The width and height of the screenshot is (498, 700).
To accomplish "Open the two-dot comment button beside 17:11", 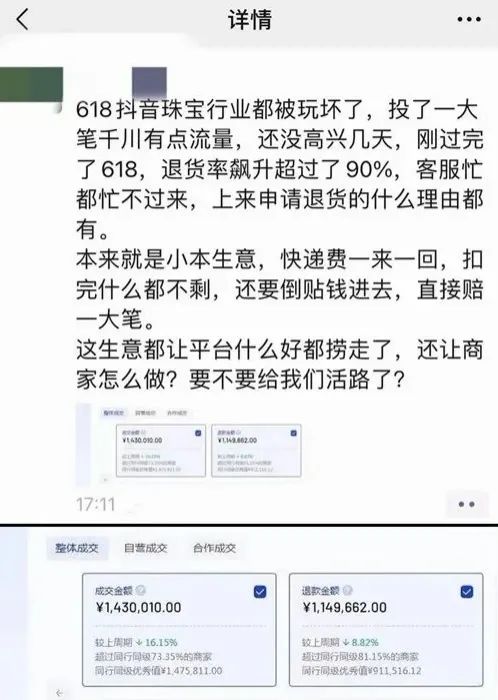I will 466,504.
